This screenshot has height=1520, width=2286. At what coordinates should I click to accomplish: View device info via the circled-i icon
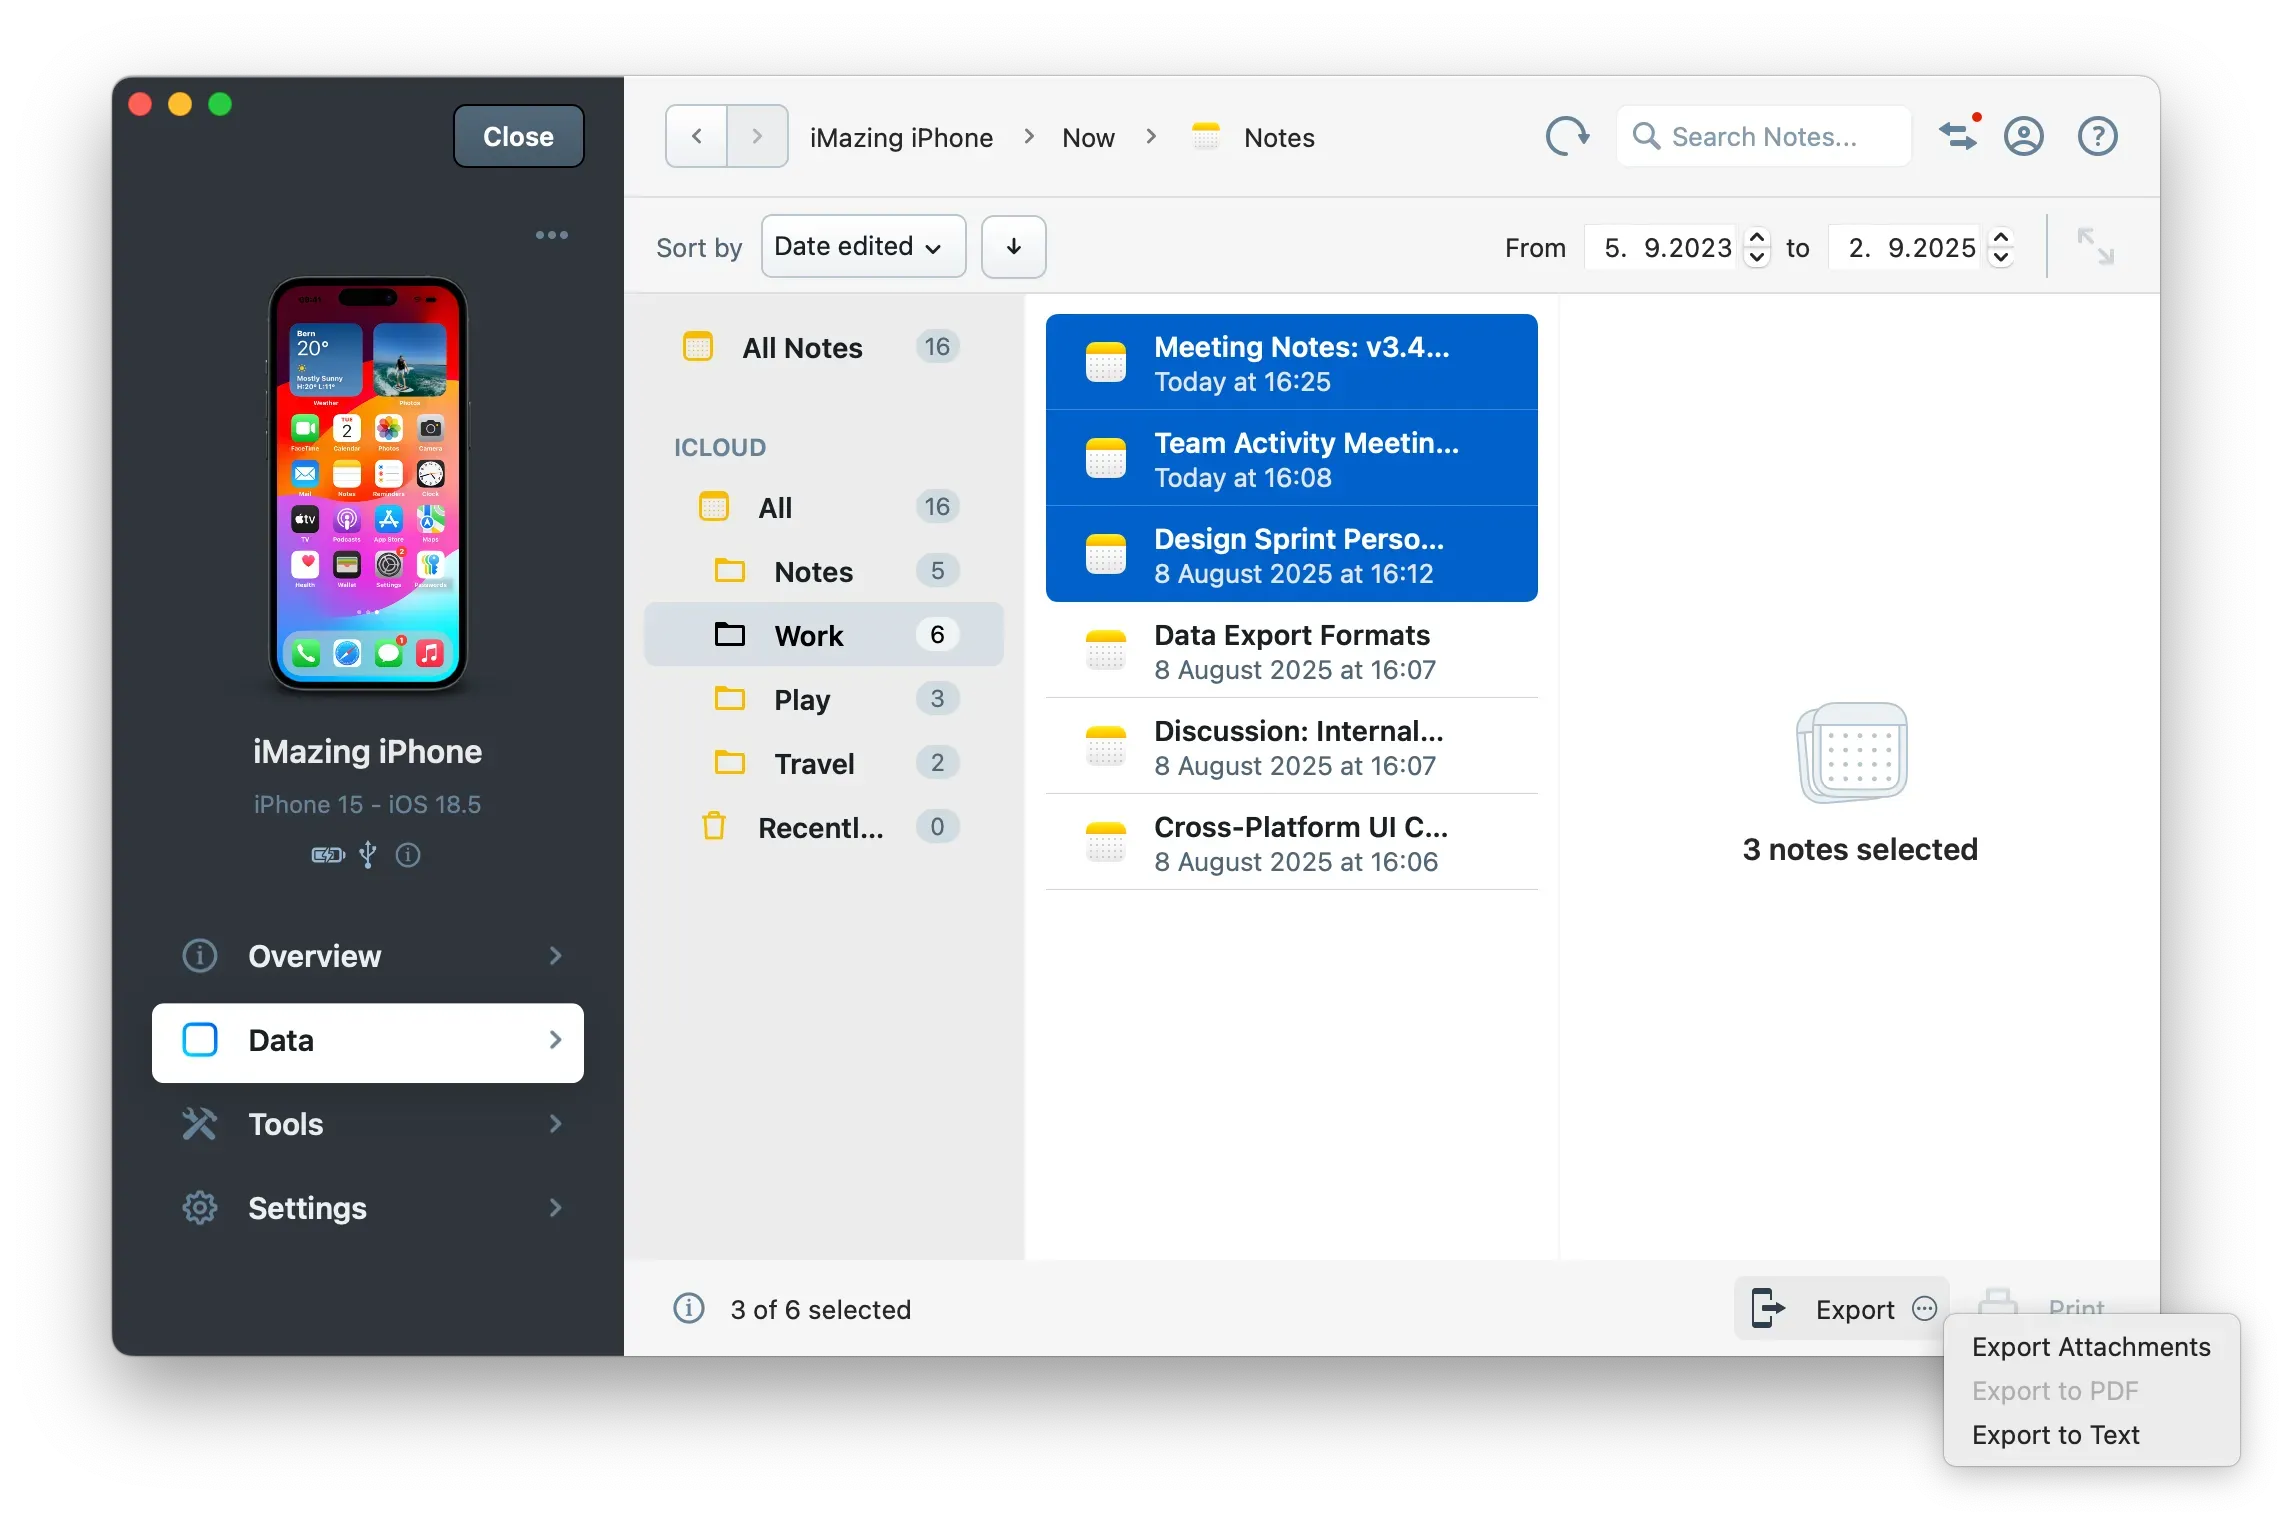[407, 855]
